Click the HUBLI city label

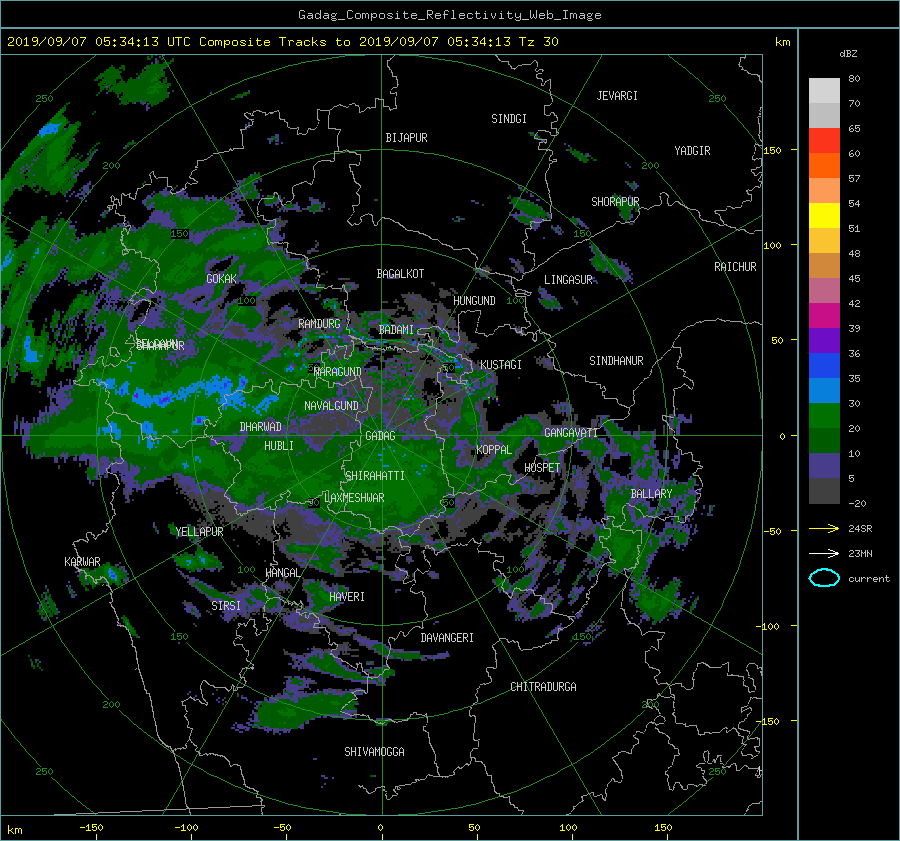point(279,446)
